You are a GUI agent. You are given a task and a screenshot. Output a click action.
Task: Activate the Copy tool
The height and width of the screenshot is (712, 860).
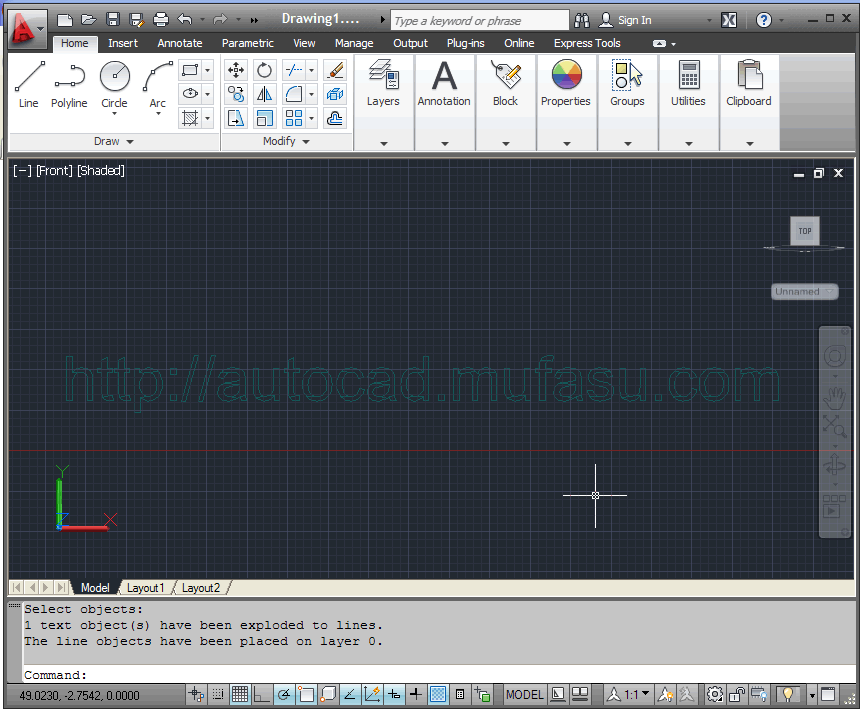(x=236, y=94)
